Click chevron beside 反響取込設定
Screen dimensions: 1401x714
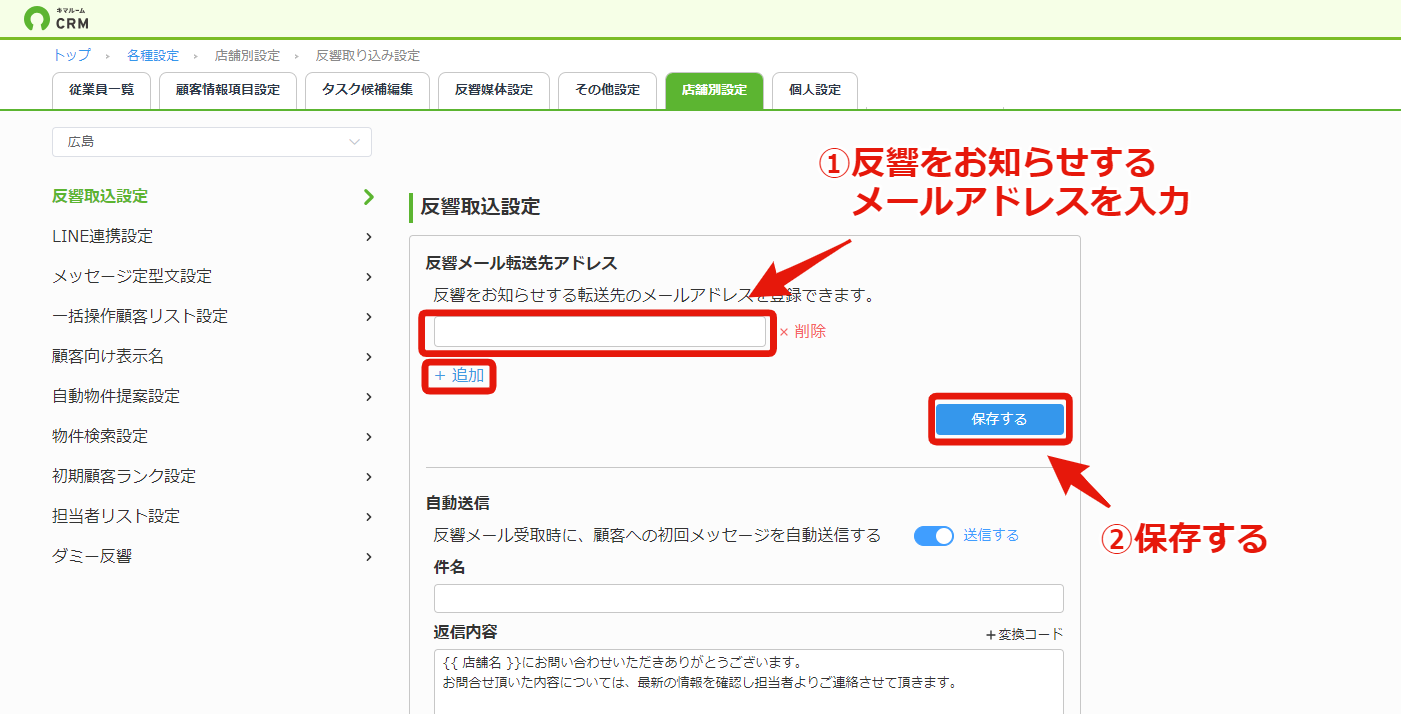click(x=369, y=196)
